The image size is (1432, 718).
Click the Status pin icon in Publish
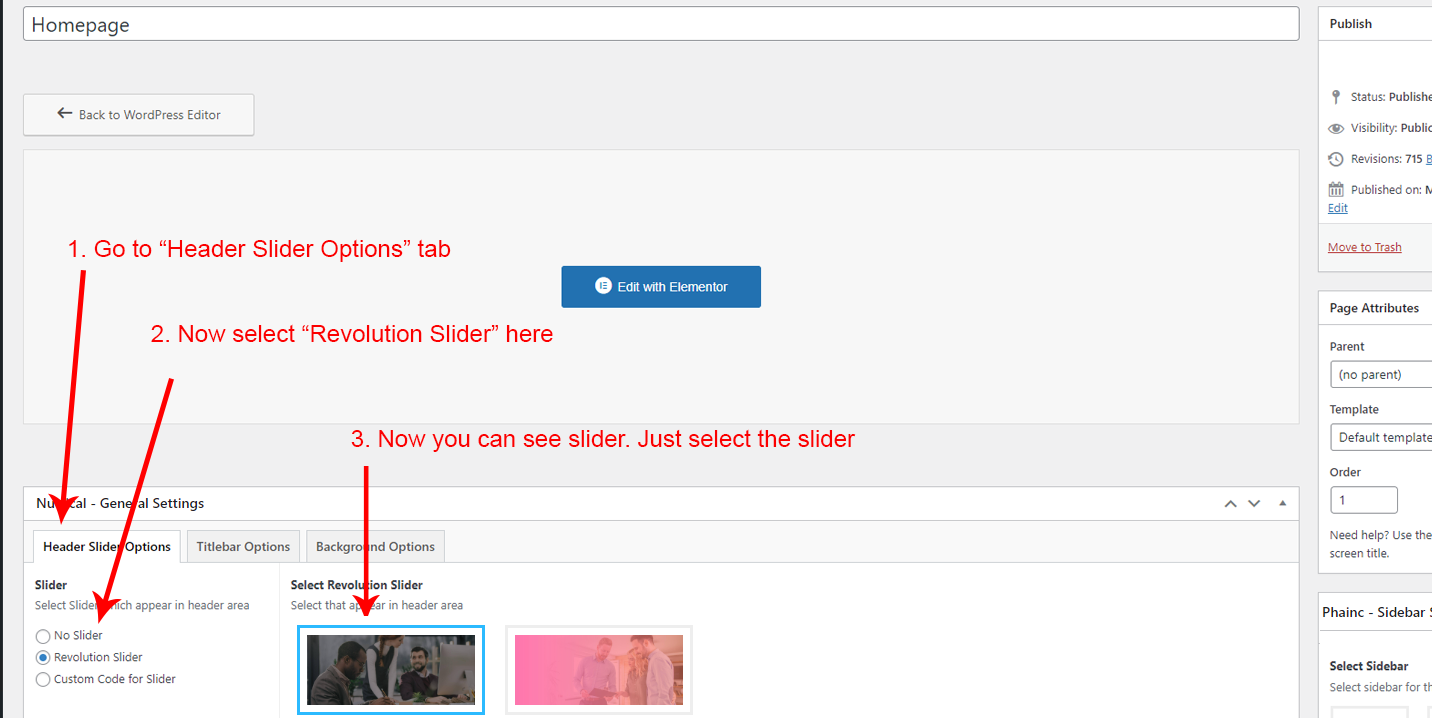[x=1335, y=97]
